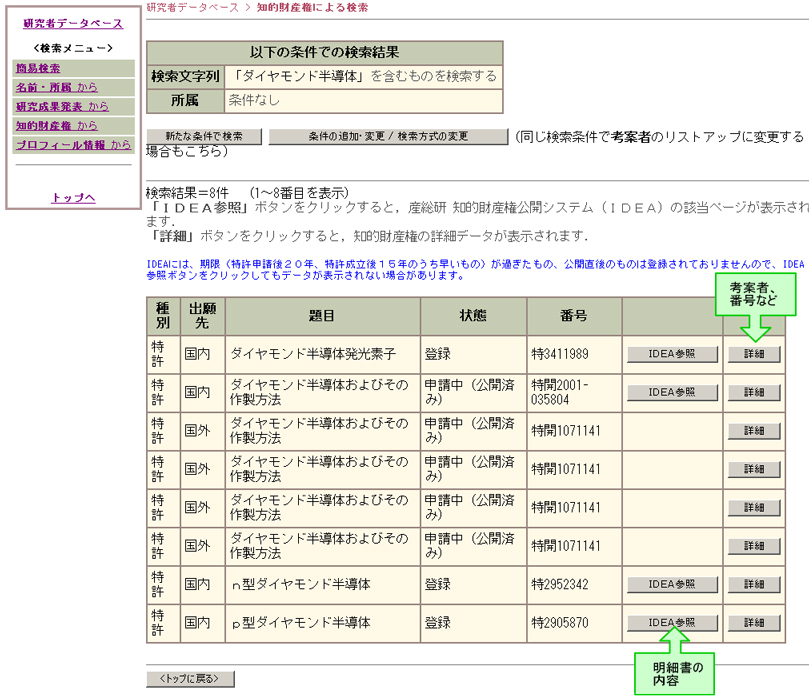Click title text n型ダイヤモンド半導体
The height and width of the screenshot is (696, 809).
pyautogui.click(x=301, y=584)
